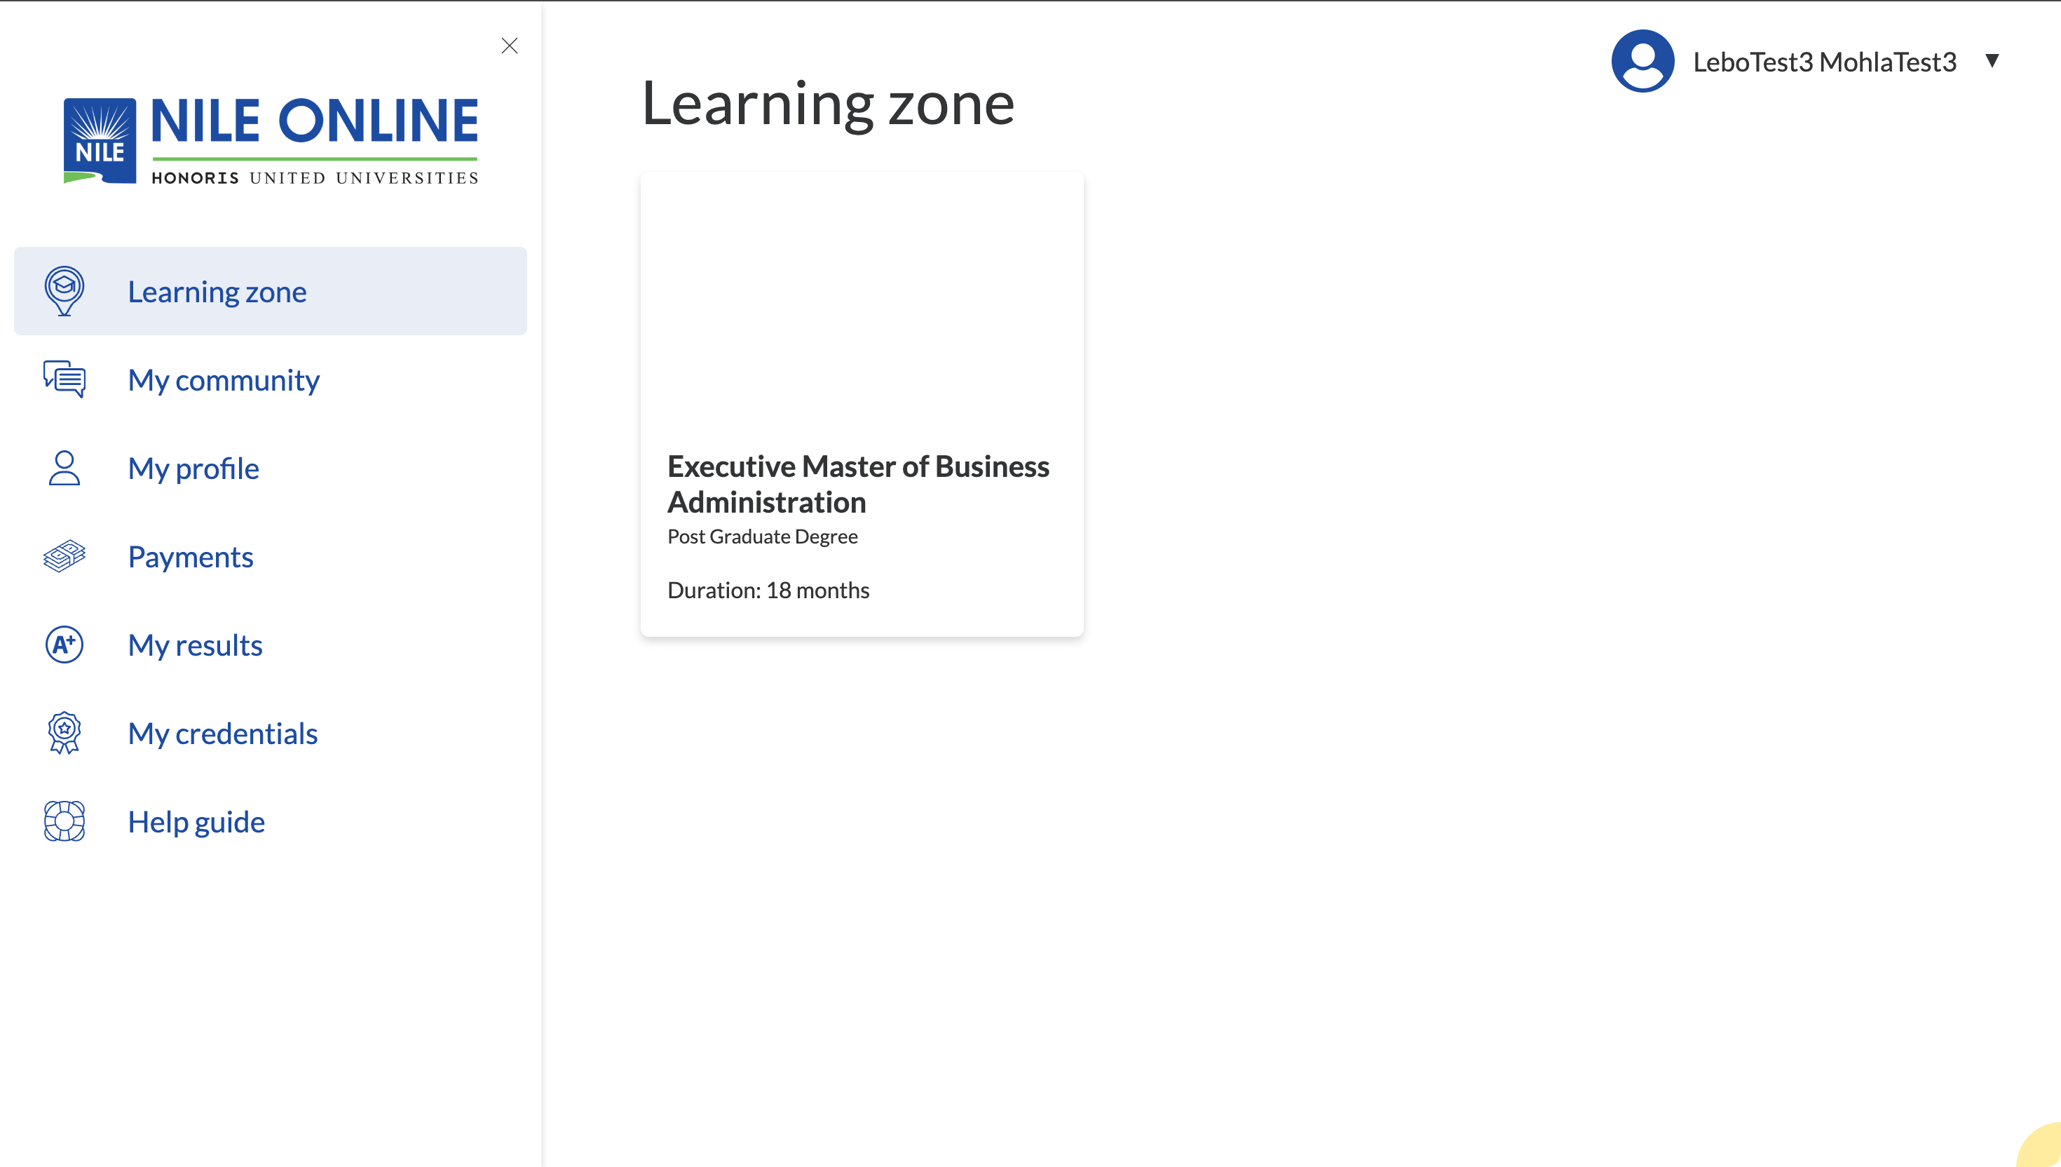Screen dimensions: 2061x1167
Task: Click the Post Graduate Degree label on card
Action: coord(762,536)
